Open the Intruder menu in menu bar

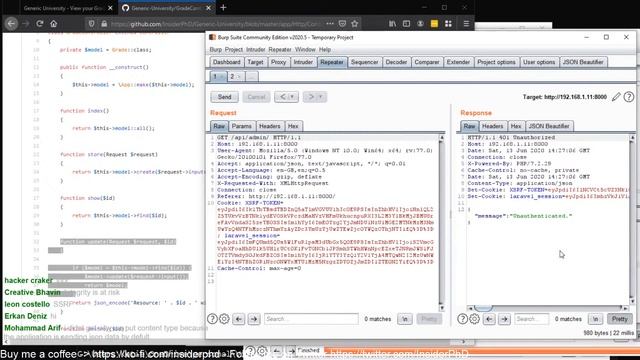pyautogui.click(x=256, y=49)
